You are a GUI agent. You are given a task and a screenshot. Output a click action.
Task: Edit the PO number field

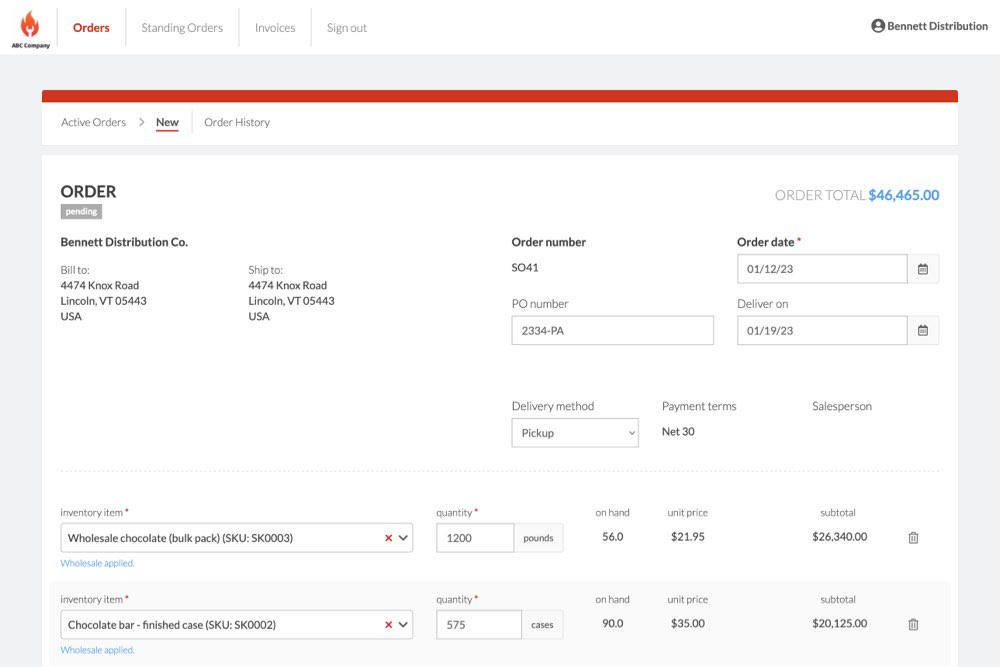click(612, 331)
